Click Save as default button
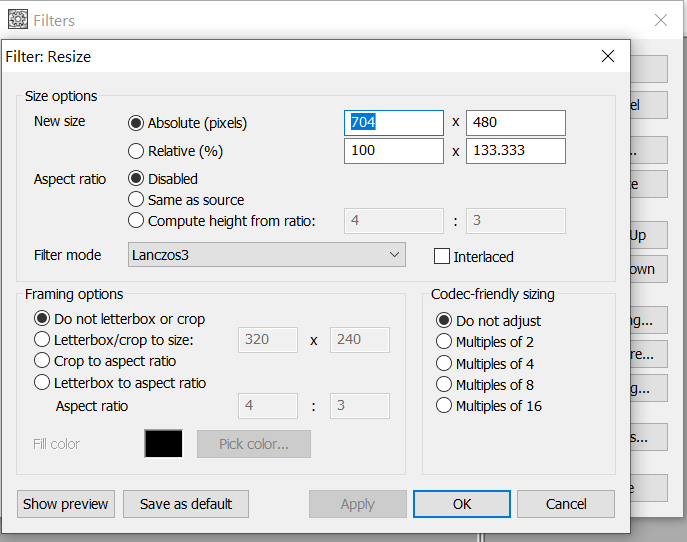This screenshot has height=542, width=687. coord(186,504)
